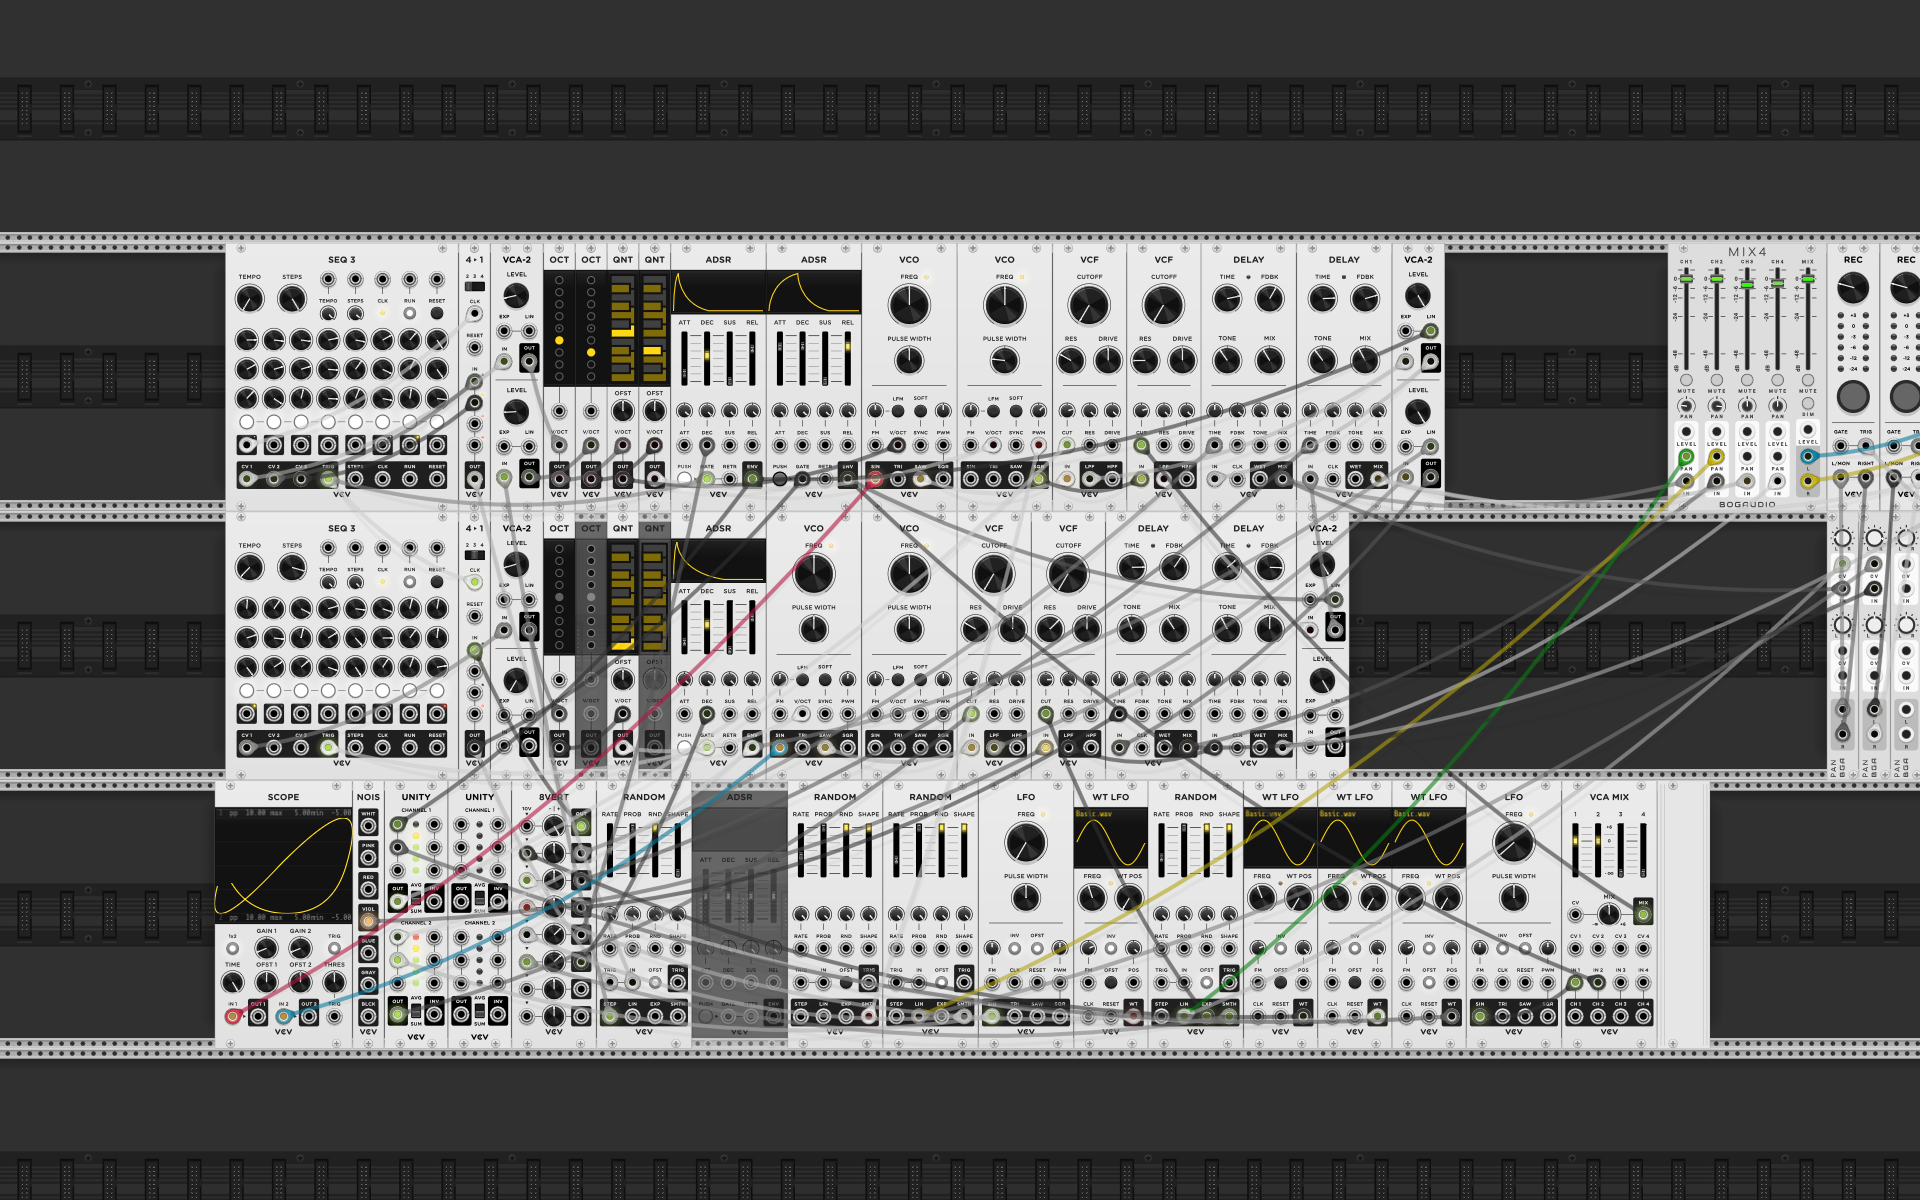Click the MIX4 CH4 LEVEL CV jack
The image size is (1920, 1200).
point(1777,432)
